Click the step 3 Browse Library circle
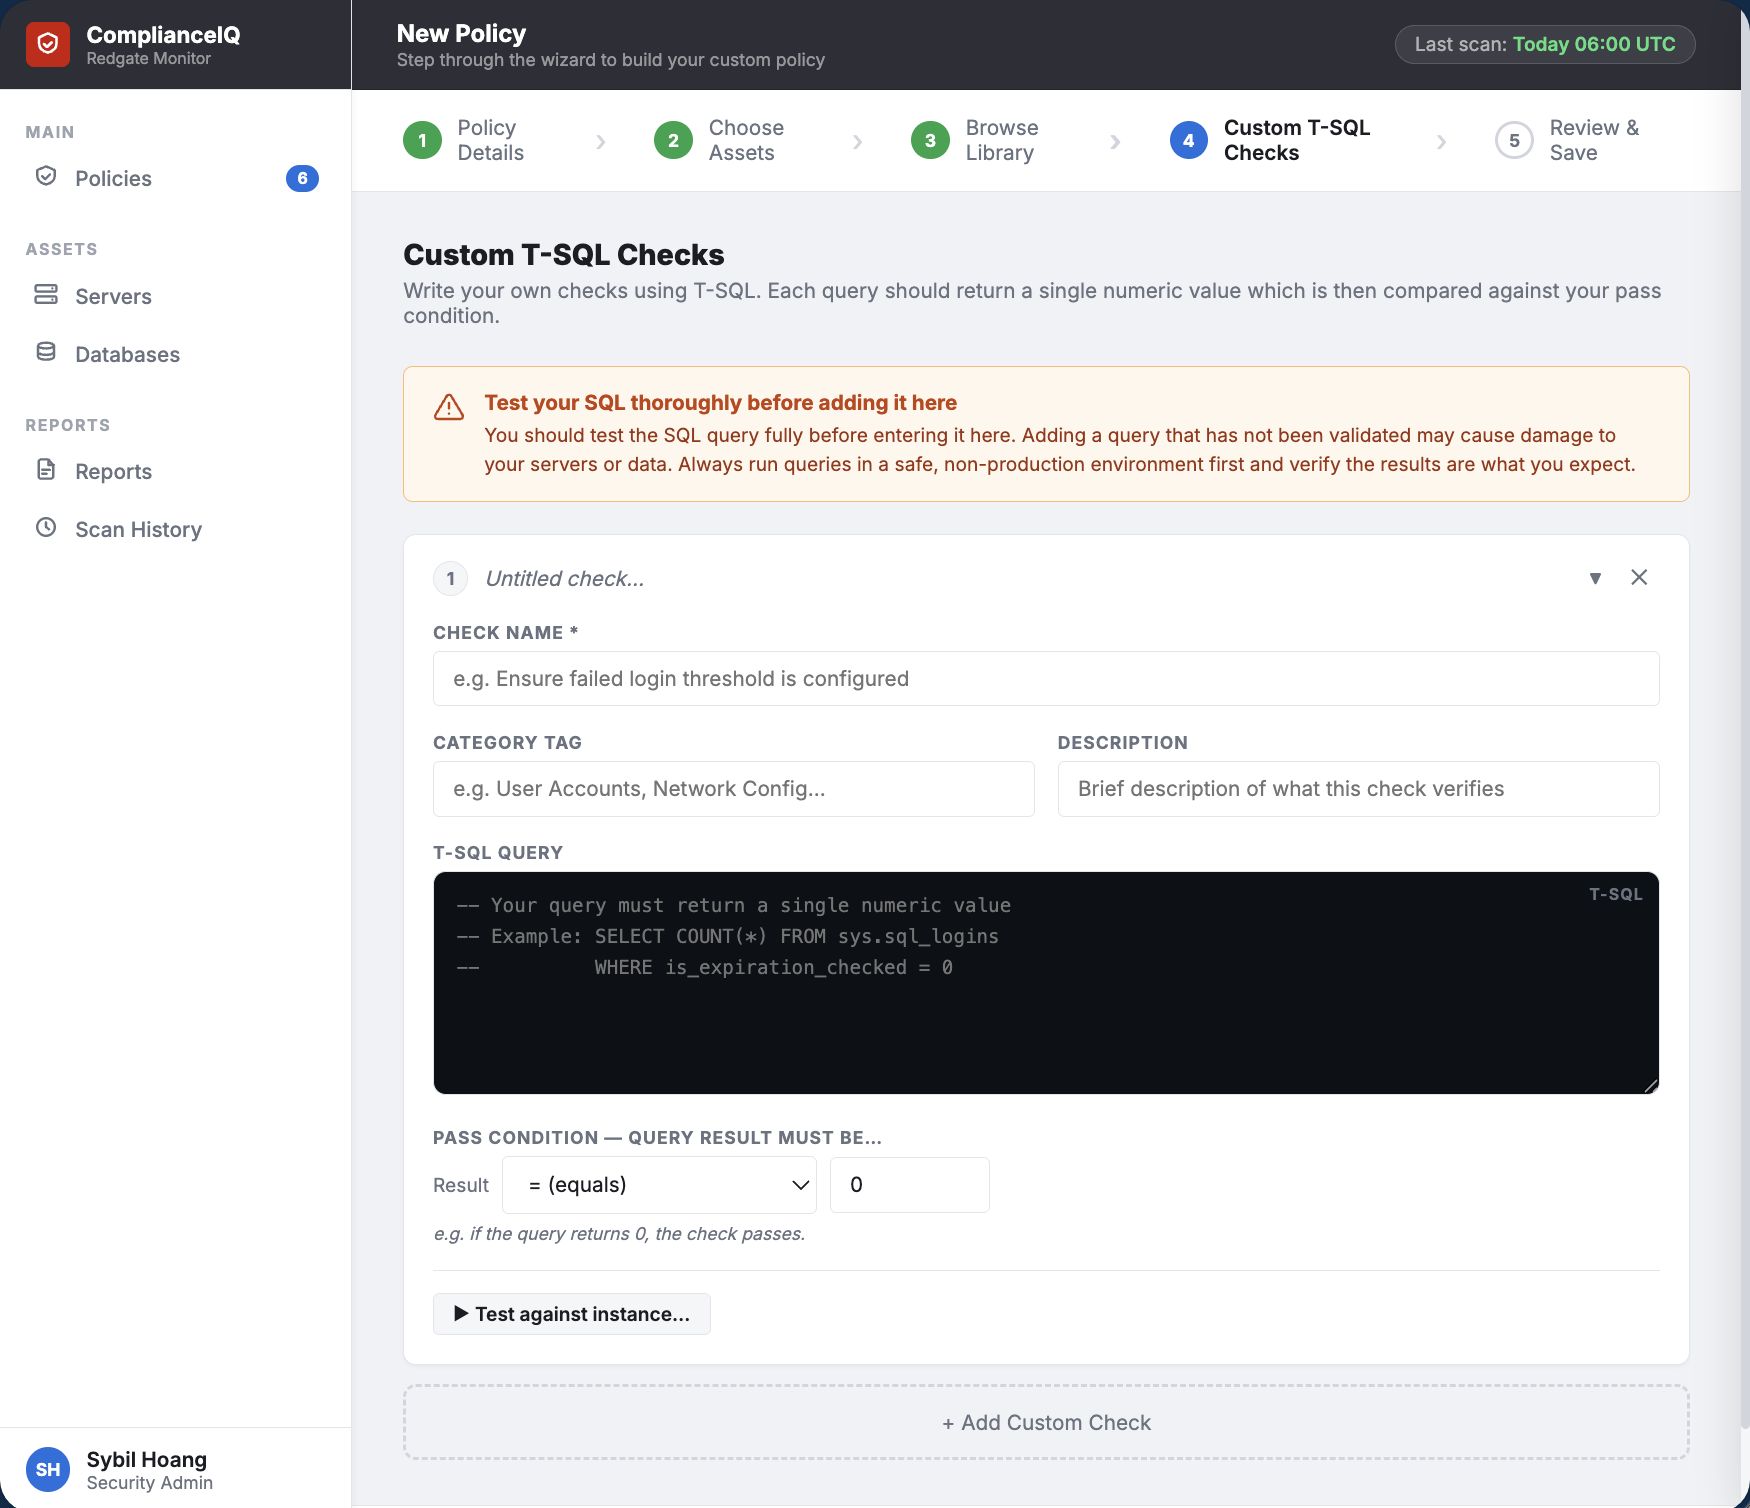The image size is (1750, 1508). (x=930, y=140)
